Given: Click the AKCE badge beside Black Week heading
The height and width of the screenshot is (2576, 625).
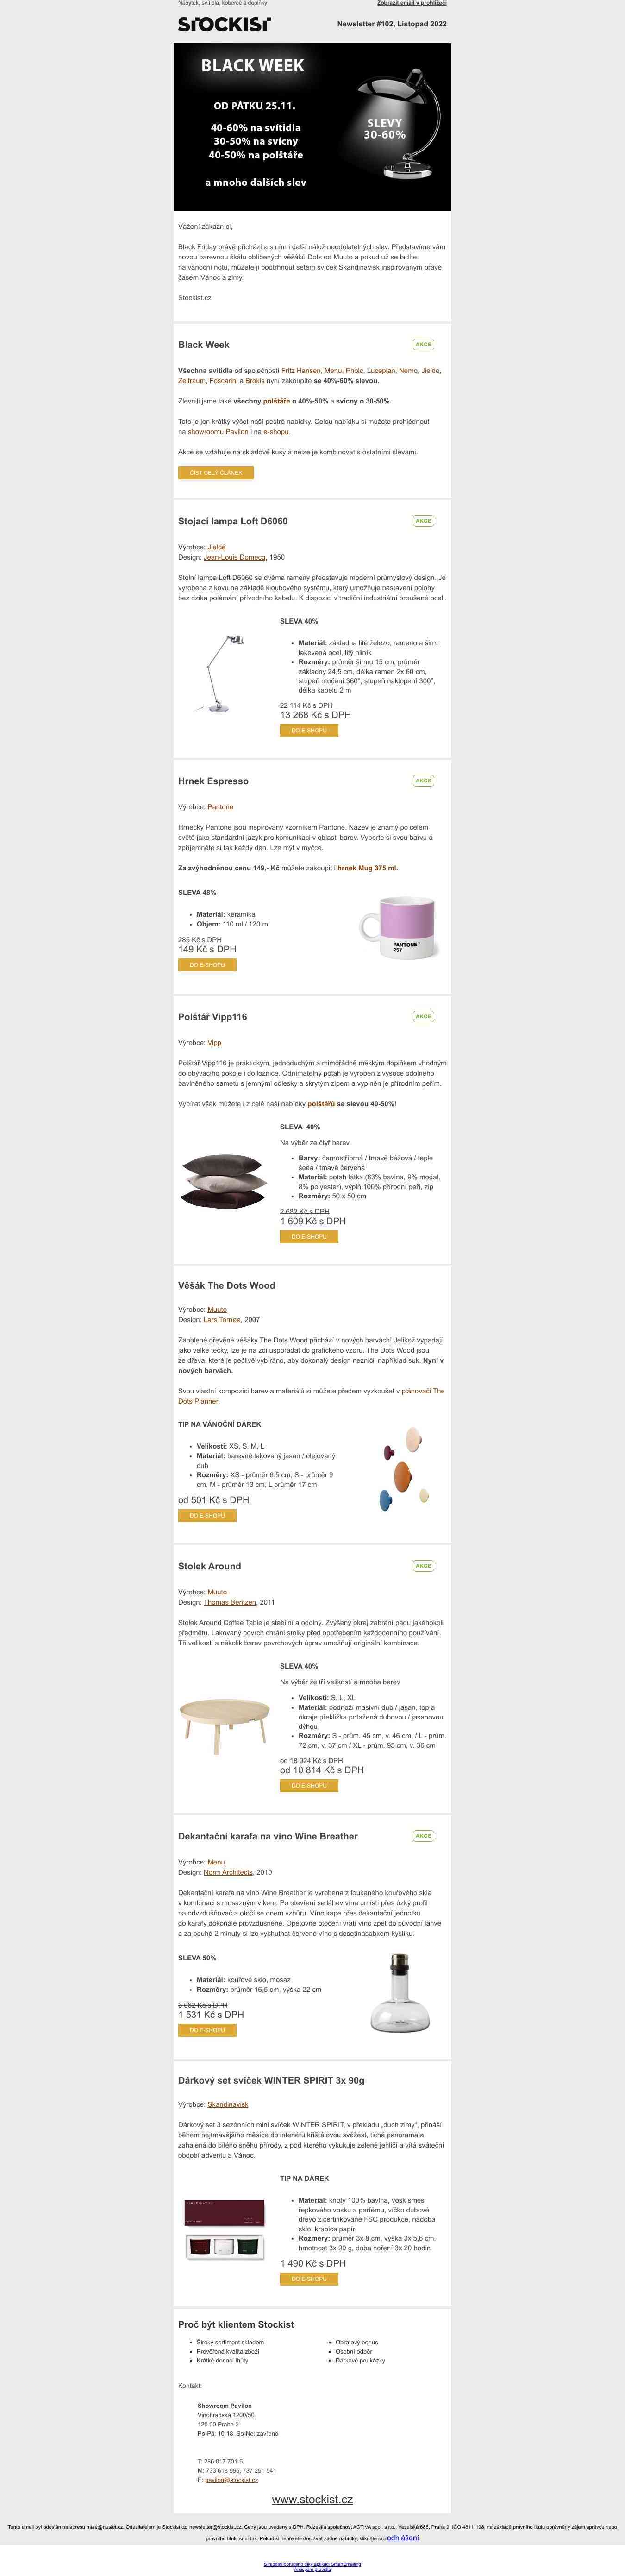Looking at the screenshot, I should tap(423, 344).
